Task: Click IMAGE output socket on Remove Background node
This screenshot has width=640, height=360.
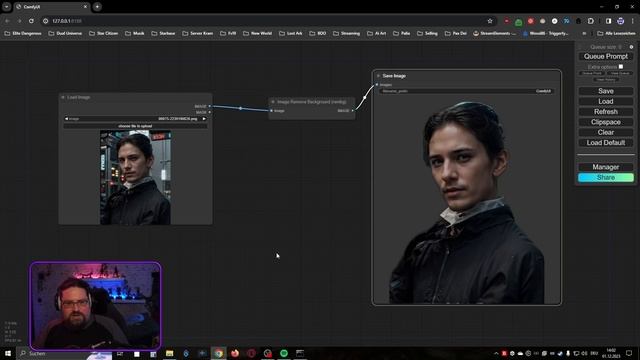Action: [353, 111]
